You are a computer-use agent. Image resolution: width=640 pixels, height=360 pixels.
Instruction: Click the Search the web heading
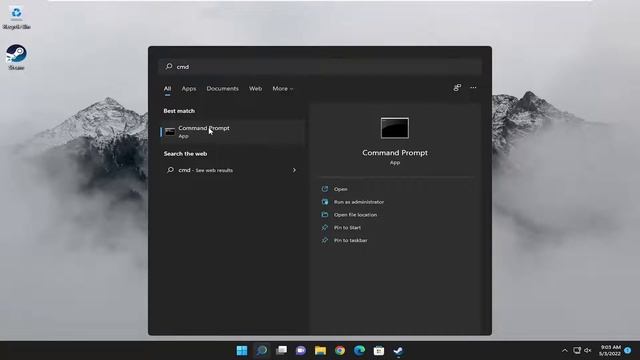click(185, 154)
